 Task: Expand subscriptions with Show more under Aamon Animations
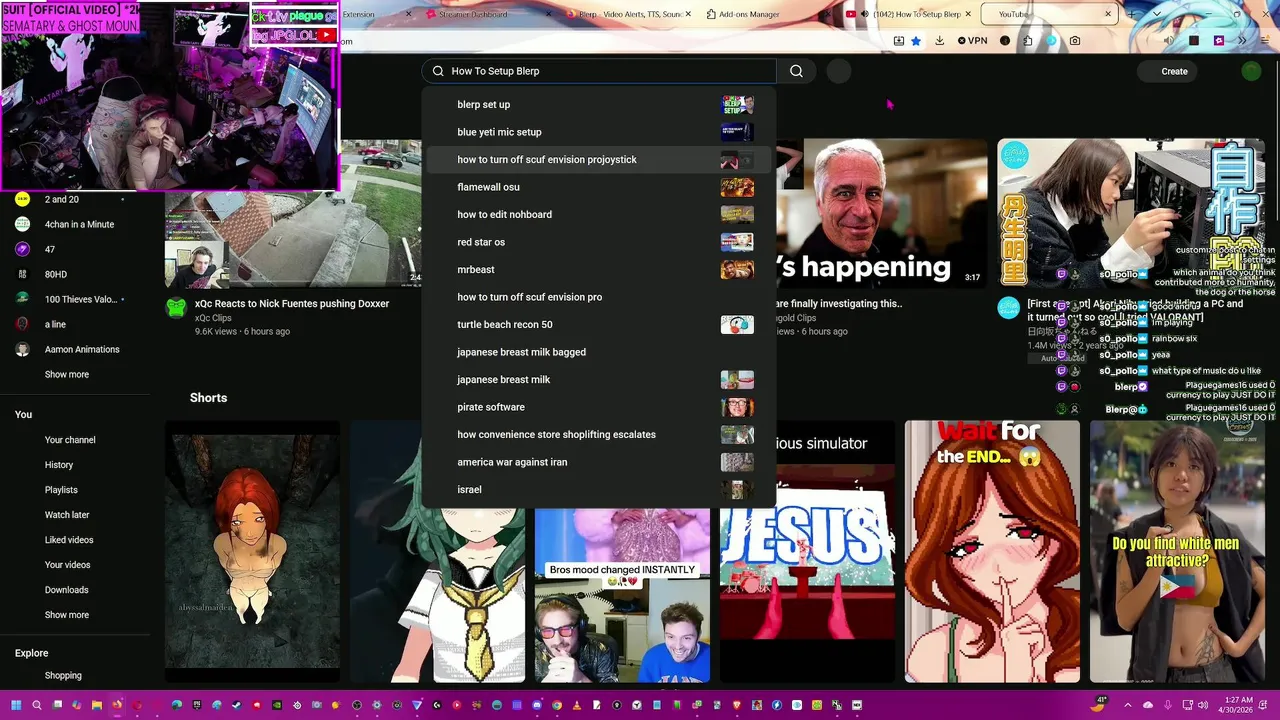click(67, 374)
